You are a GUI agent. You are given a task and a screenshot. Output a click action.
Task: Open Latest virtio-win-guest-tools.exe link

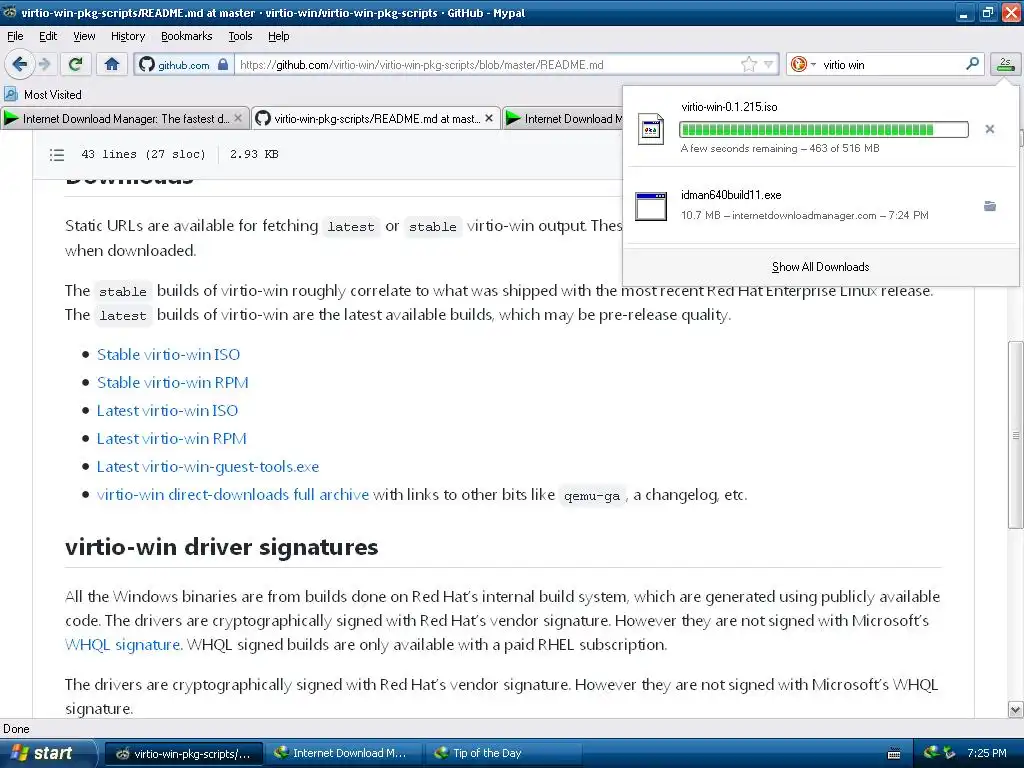click(208, 466)
